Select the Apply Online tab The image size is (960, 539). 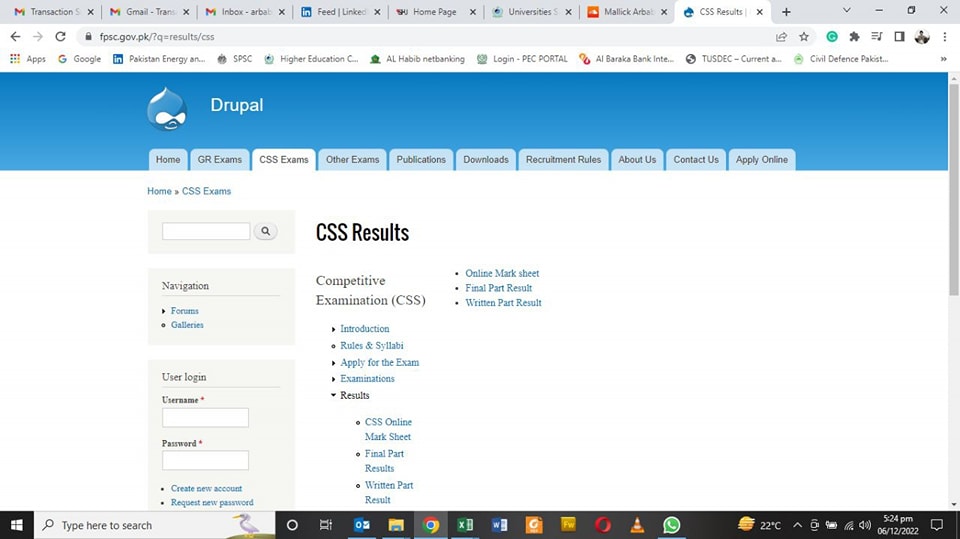[762, 159]
